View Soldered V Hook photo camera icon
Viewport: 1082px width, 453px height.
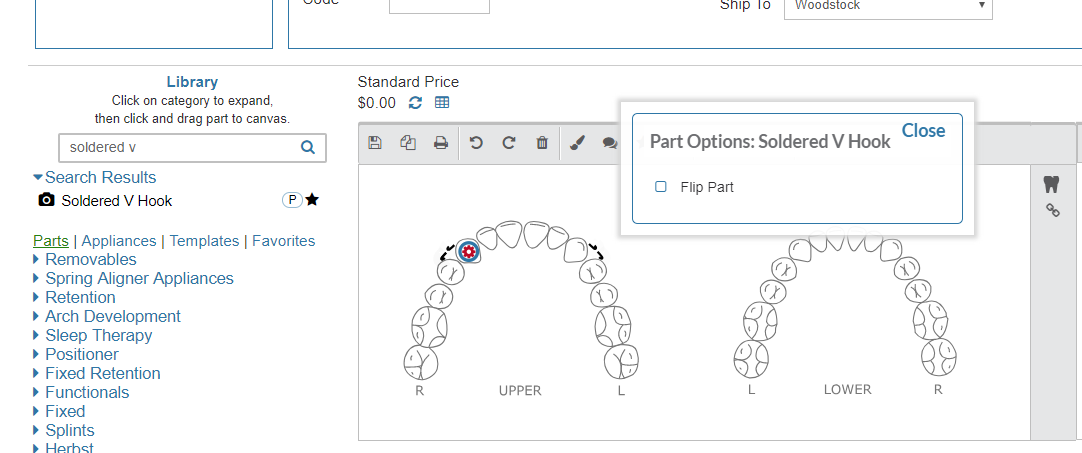[46, 200]
